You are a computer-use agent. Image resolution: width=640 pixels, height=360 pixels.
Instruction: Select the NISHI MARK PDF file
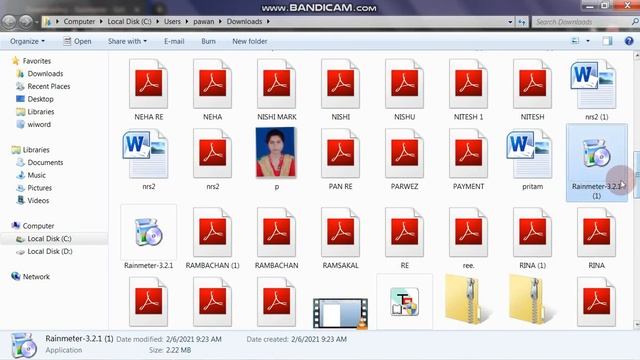[x=277, y=90]
